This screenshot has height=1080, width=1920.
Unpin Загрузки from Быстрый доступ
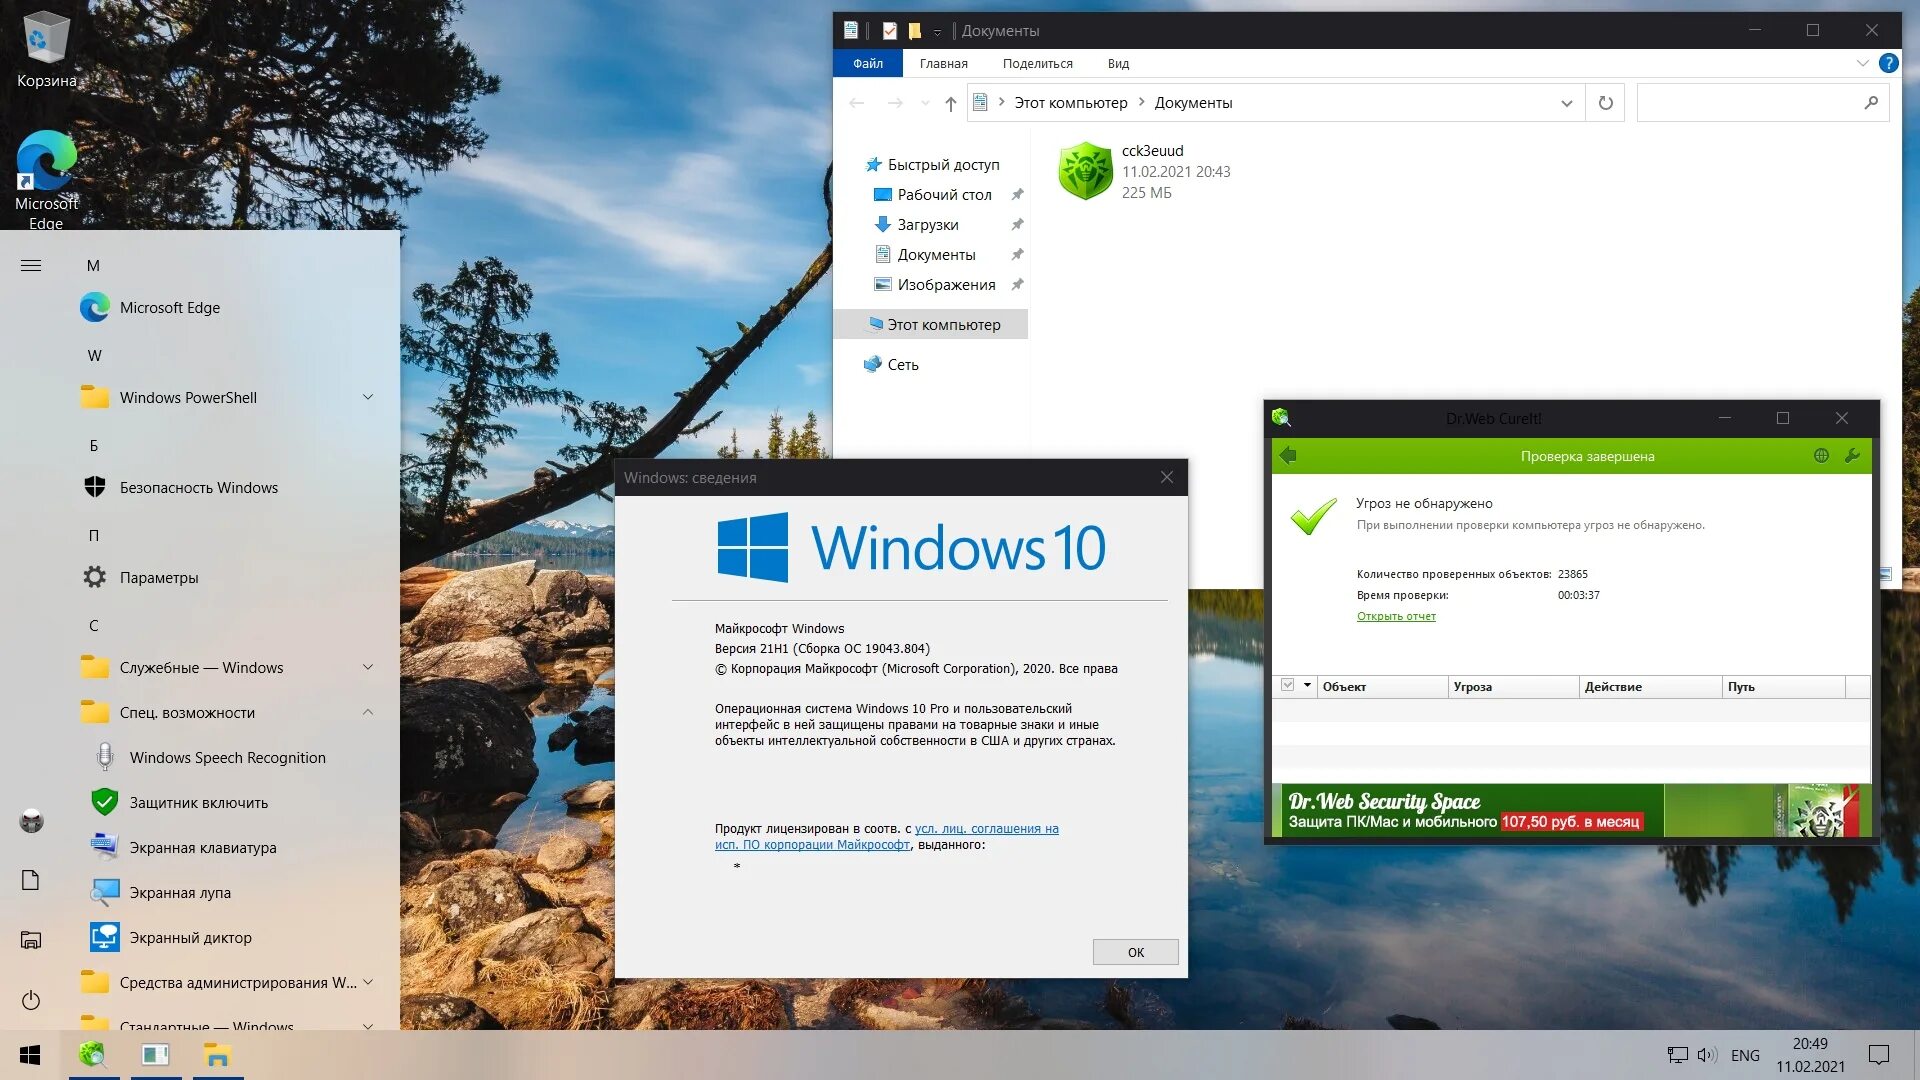(x=1017, y=224)
